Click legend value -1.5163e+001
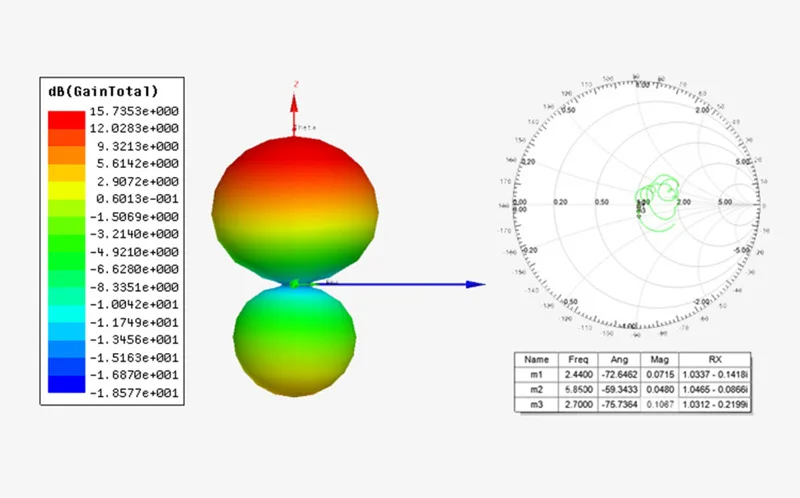This screenshot has height=498, width=800. (134, 358)
